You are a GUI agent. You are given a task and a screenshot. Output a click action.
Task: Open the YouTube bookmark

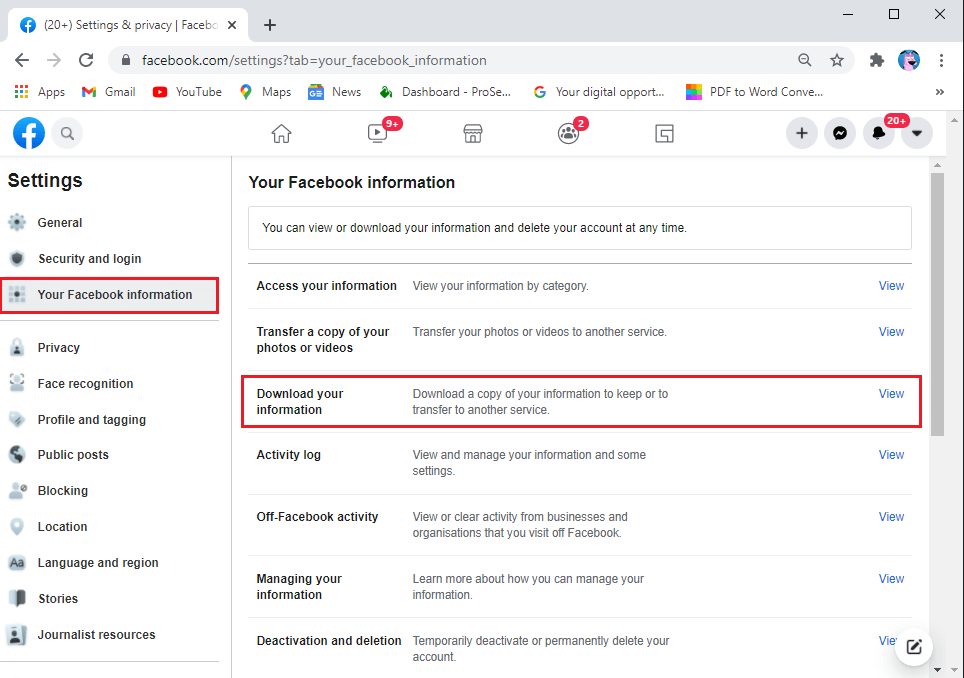click(187, 92)
